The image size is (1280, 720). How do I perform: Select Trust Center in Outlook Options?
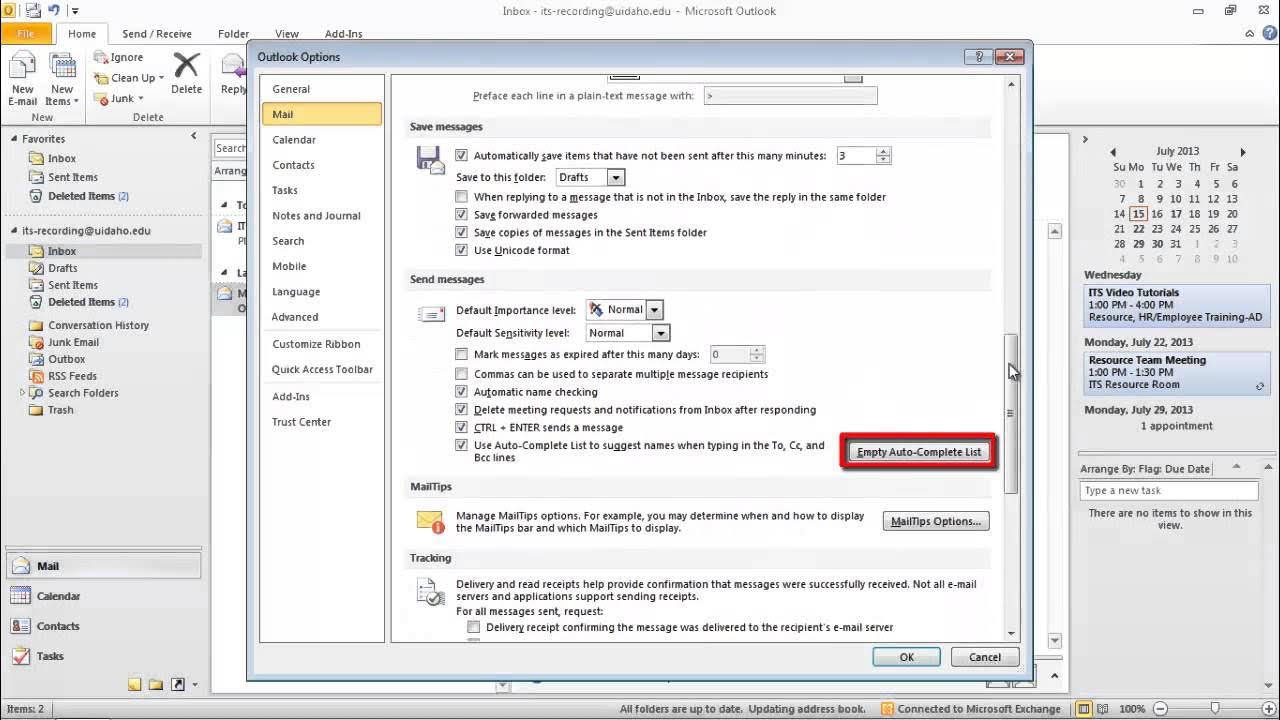[322, 422]
